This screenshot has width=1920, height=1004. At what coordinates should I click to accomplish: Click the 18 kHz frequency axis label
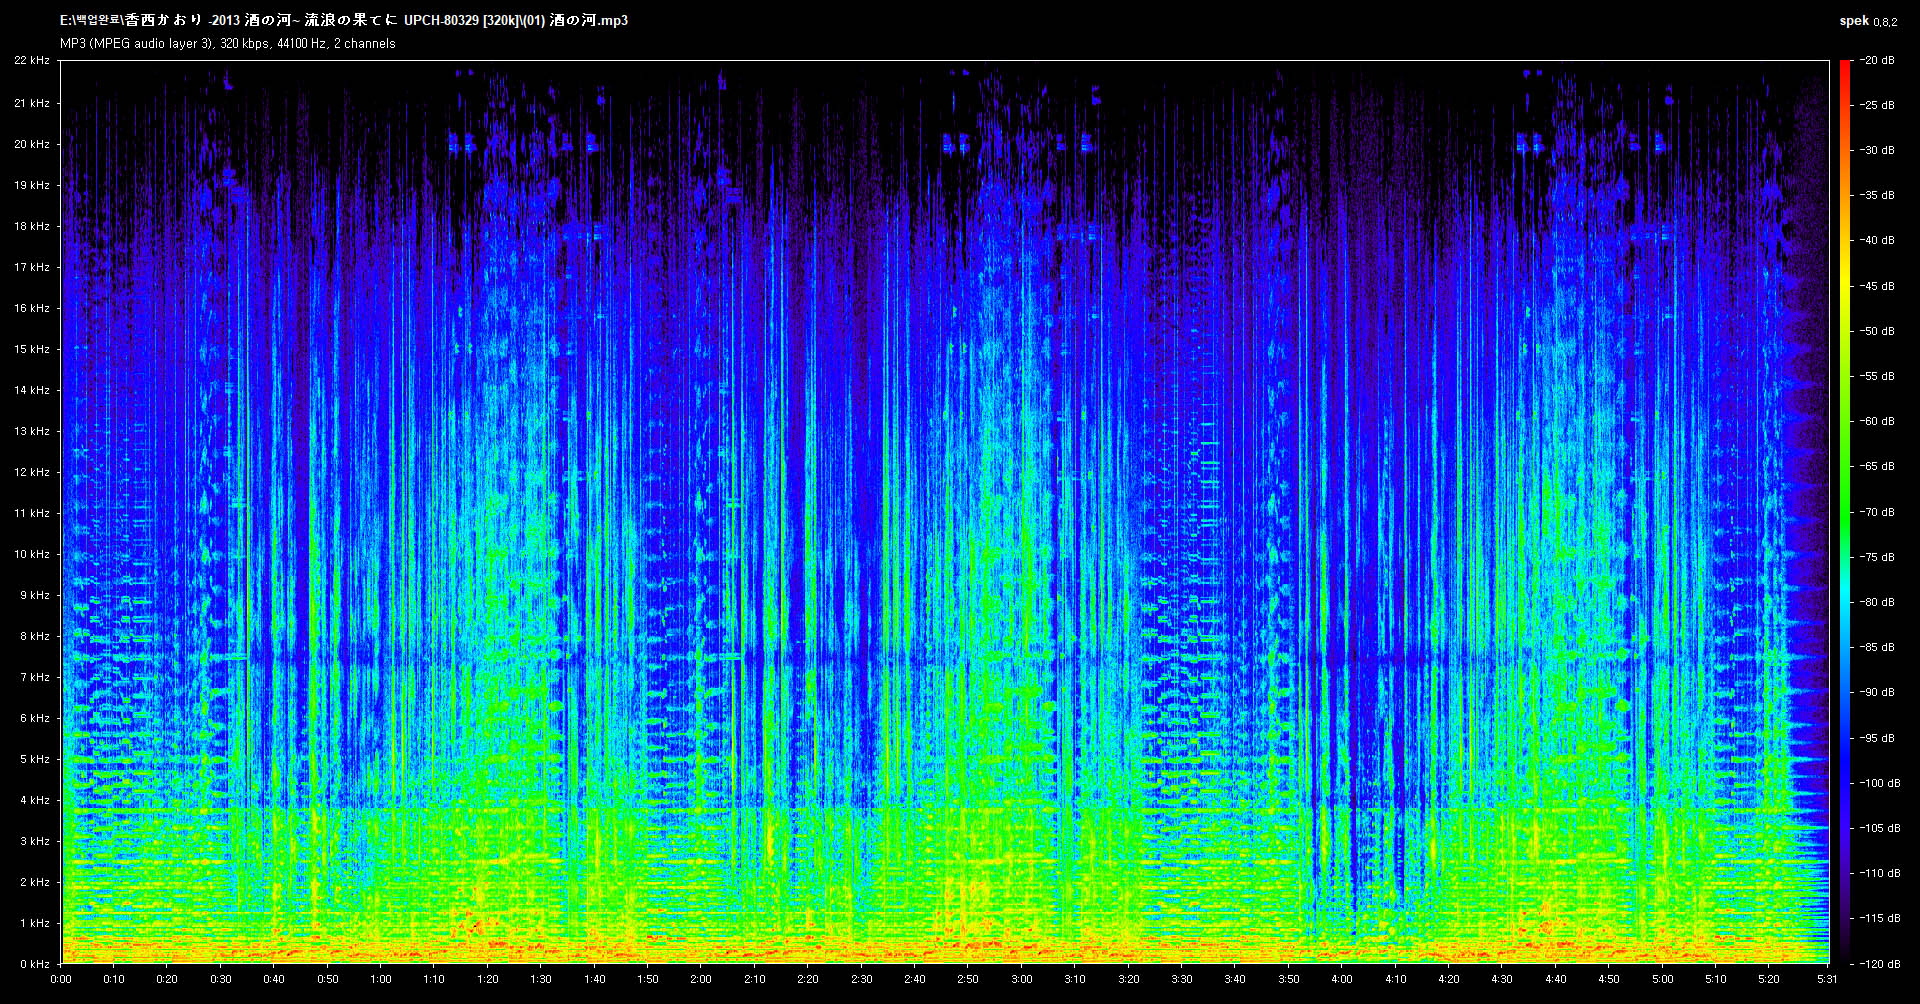32,226
